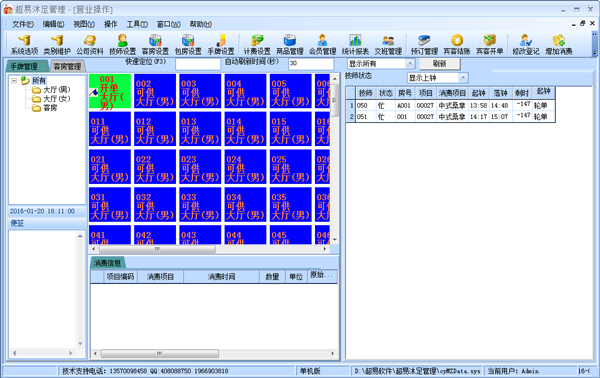600x378 pixels.
Task: Open 会员管理 toolbar icon
Action: (323, 45)
